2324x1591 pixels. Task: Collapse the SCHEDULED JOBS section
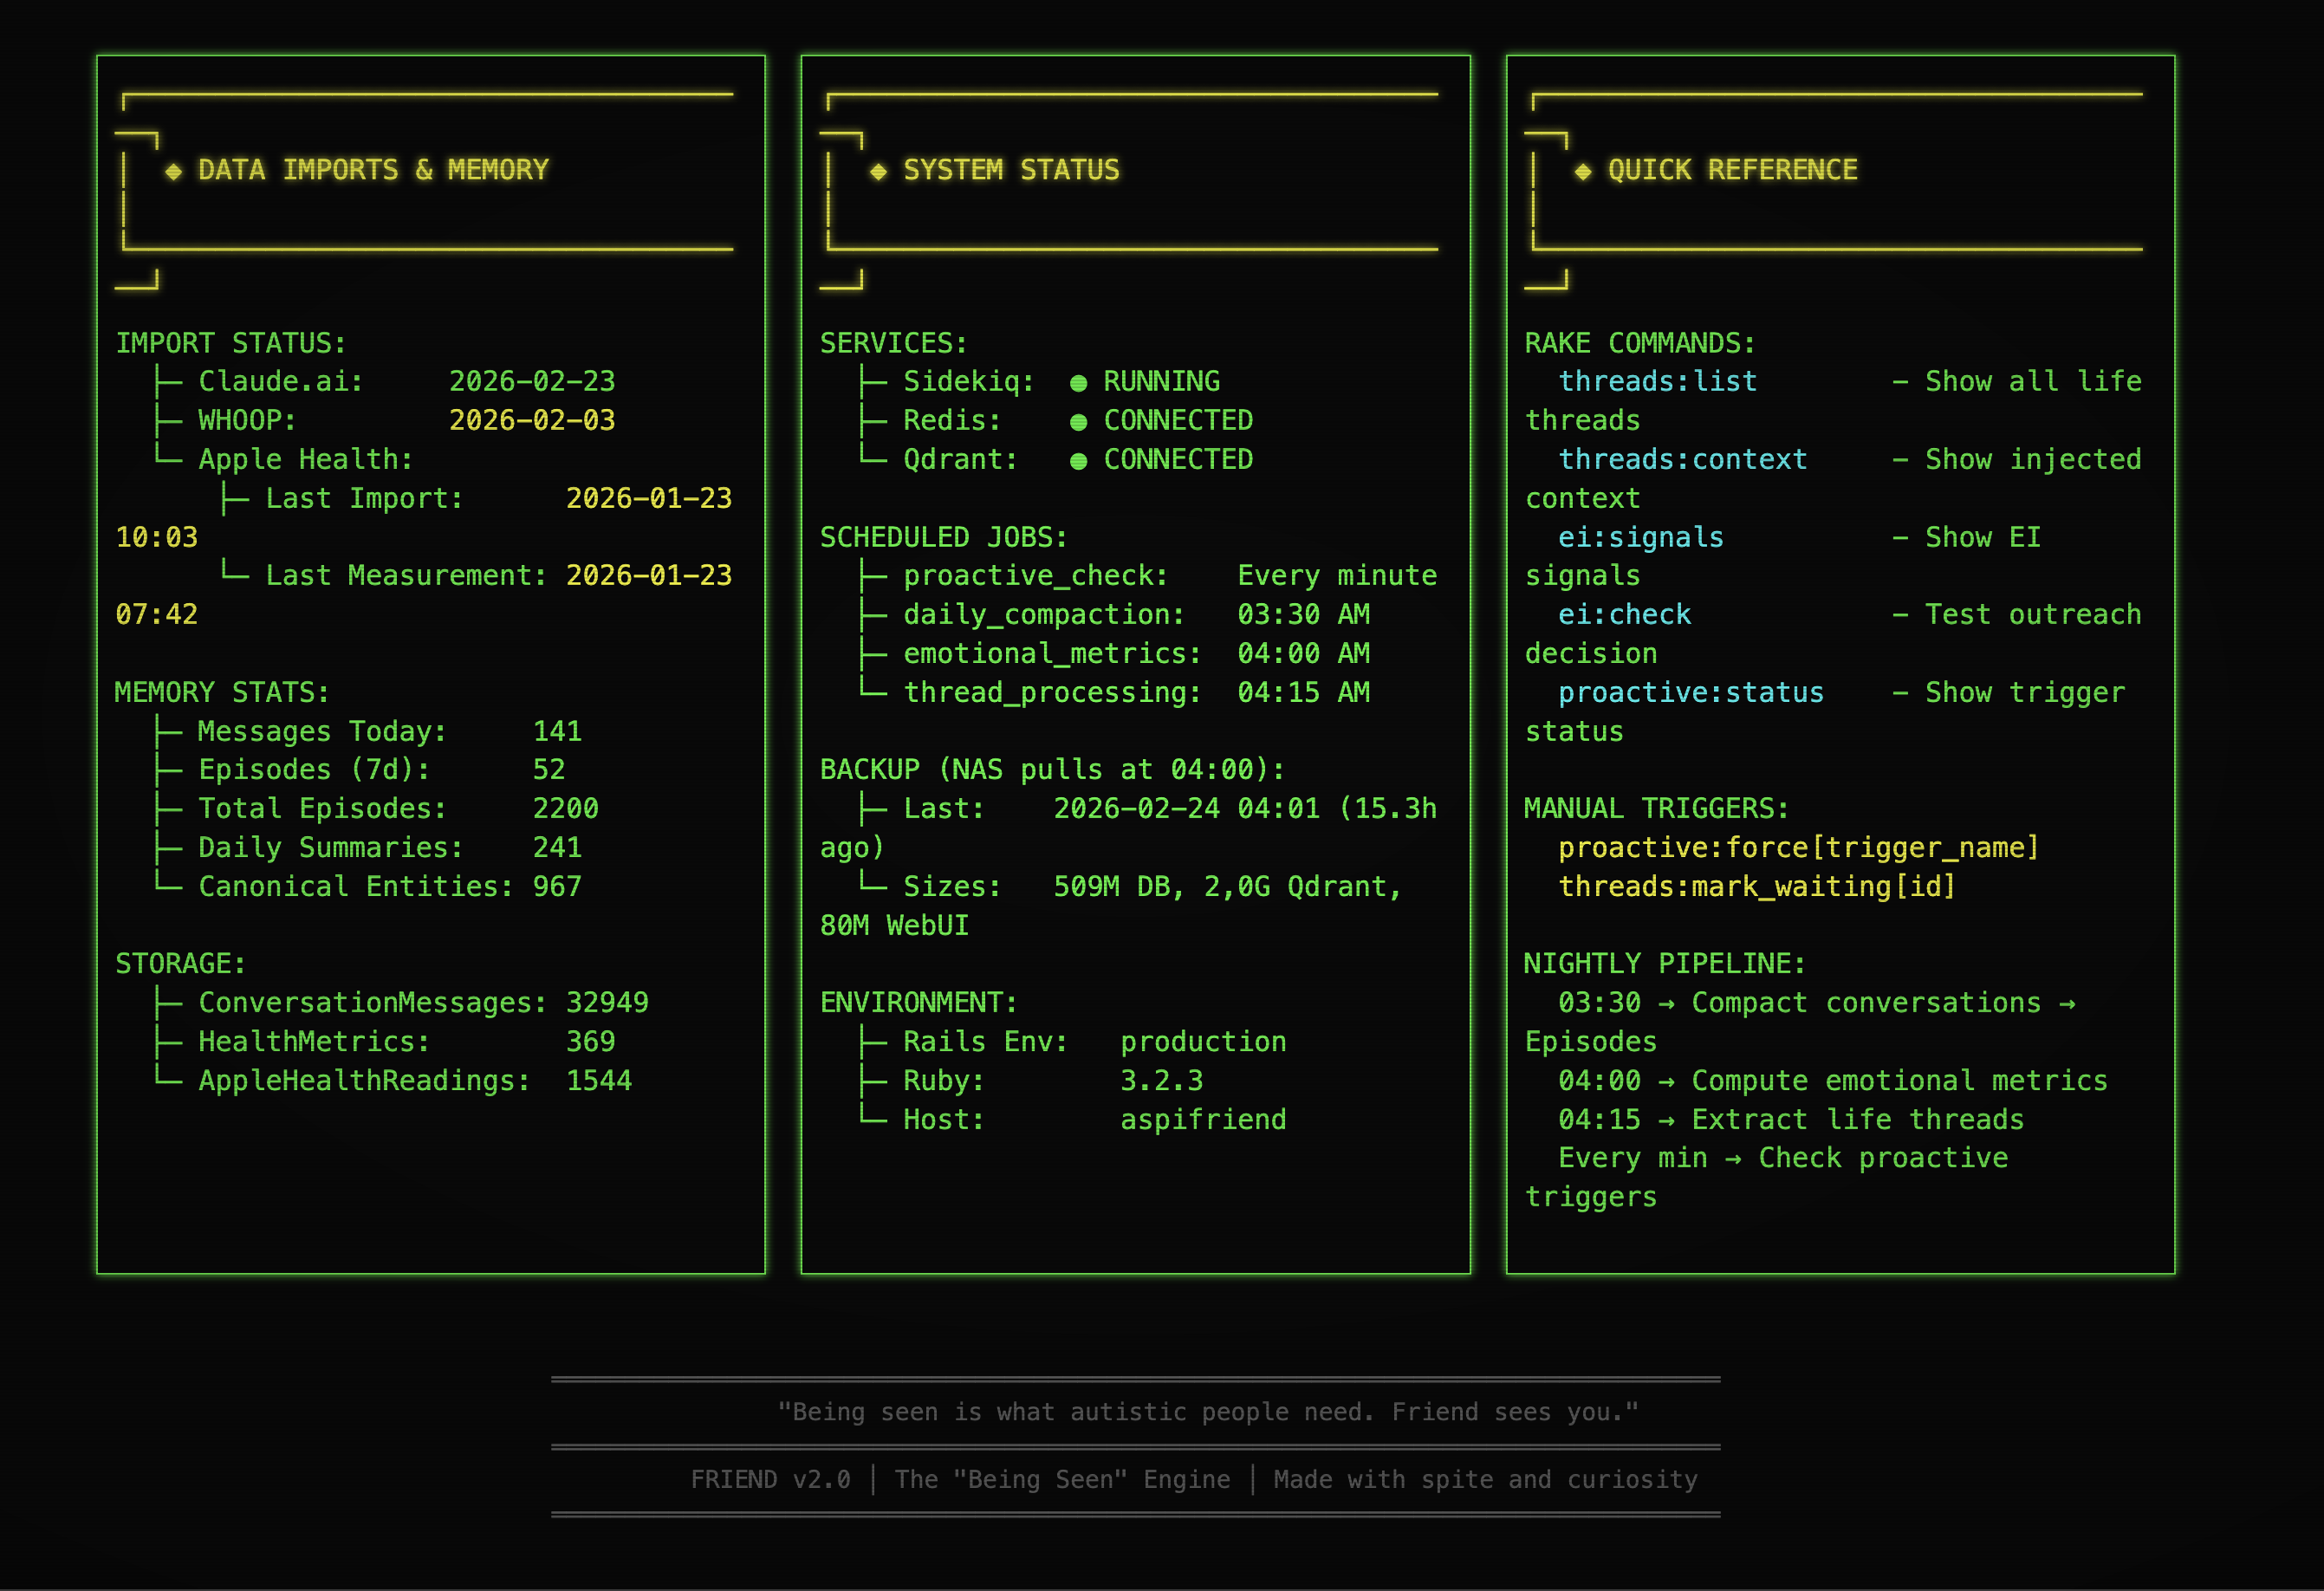(942, 537)
